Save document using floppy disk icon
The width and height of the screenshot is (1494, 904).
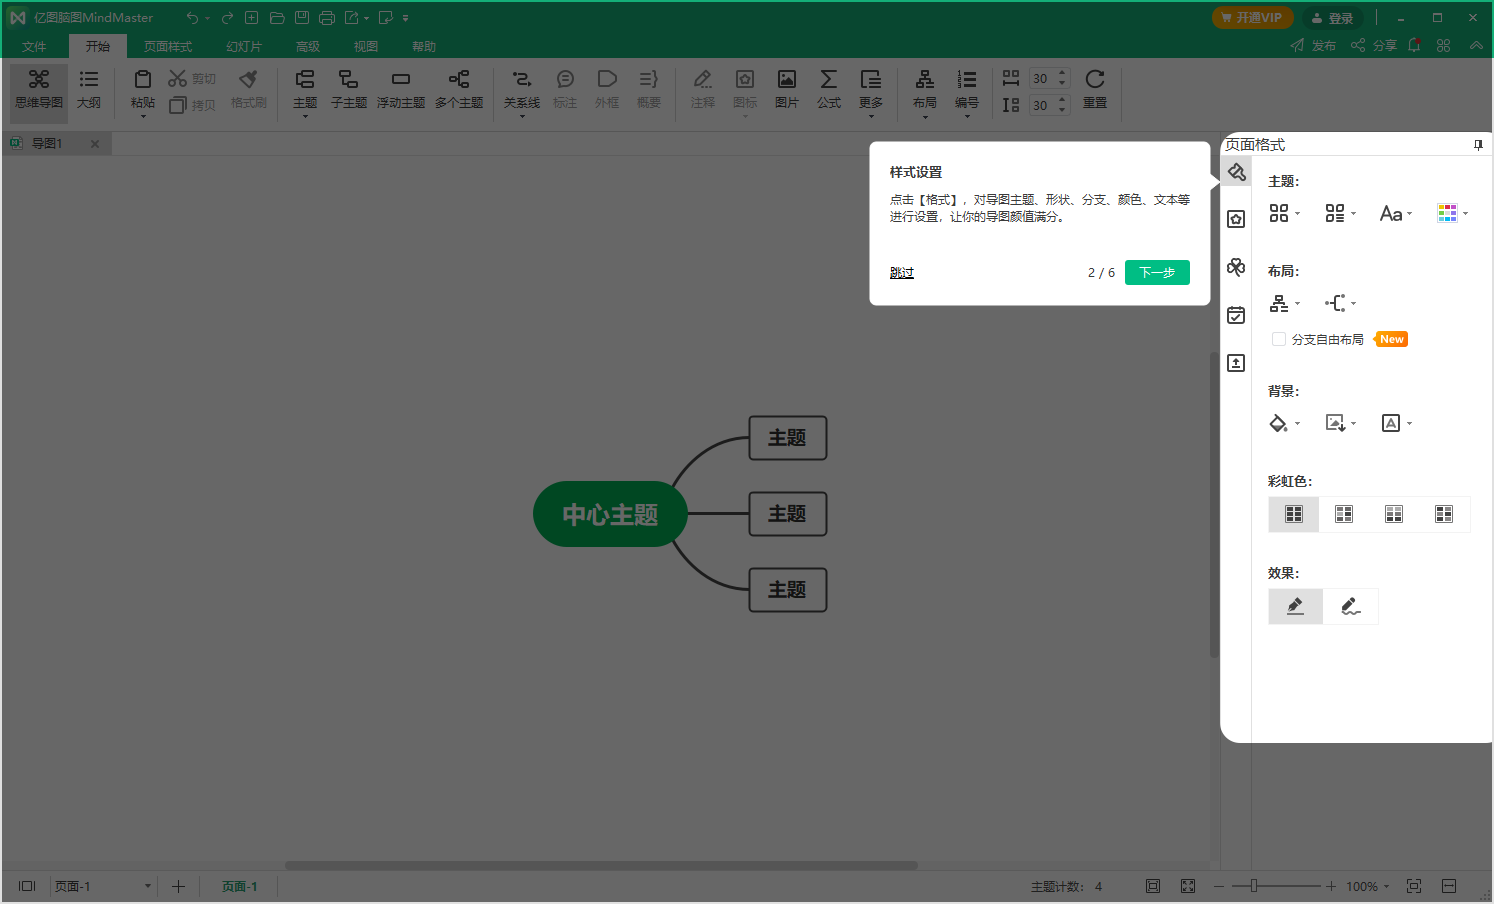pos(302,18)
